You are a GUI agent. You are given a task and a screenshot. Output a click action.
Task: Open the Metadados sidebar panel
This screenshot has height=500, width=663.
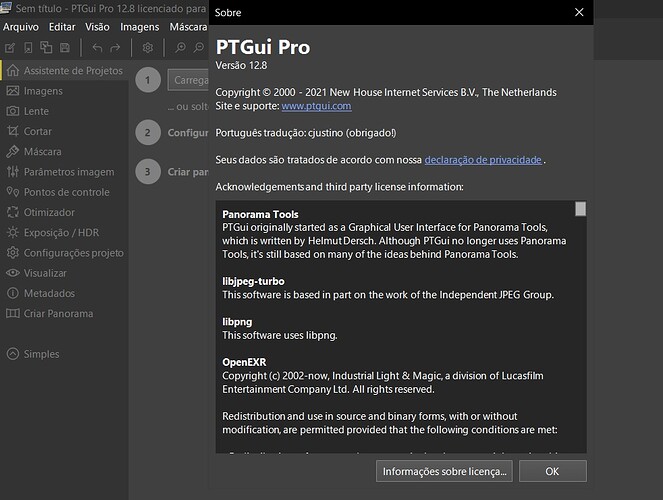(x=65, y=293)
